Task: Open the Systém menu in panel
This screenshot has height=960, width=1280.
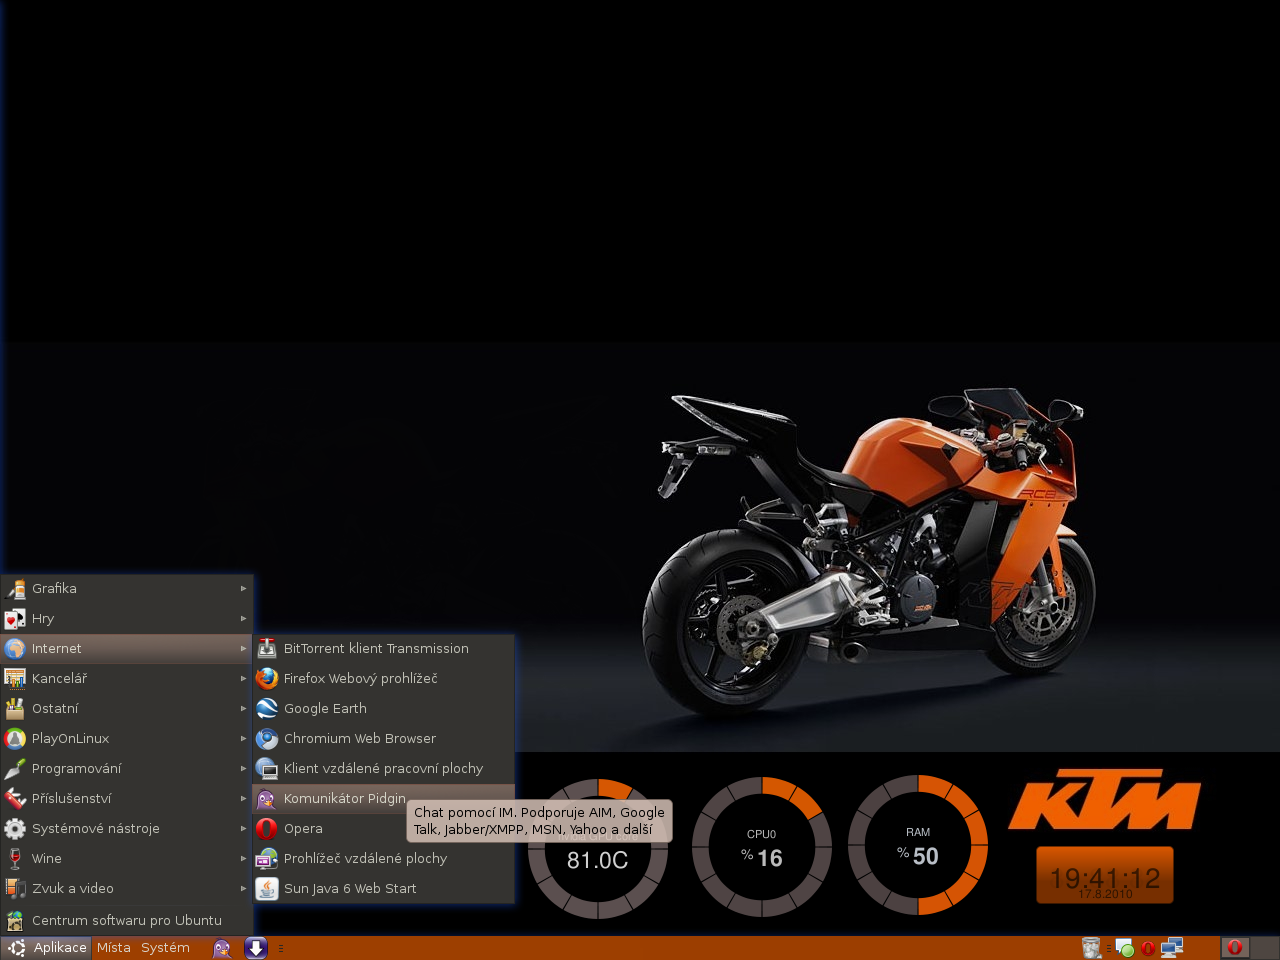Action: click(x=165, y=948)
